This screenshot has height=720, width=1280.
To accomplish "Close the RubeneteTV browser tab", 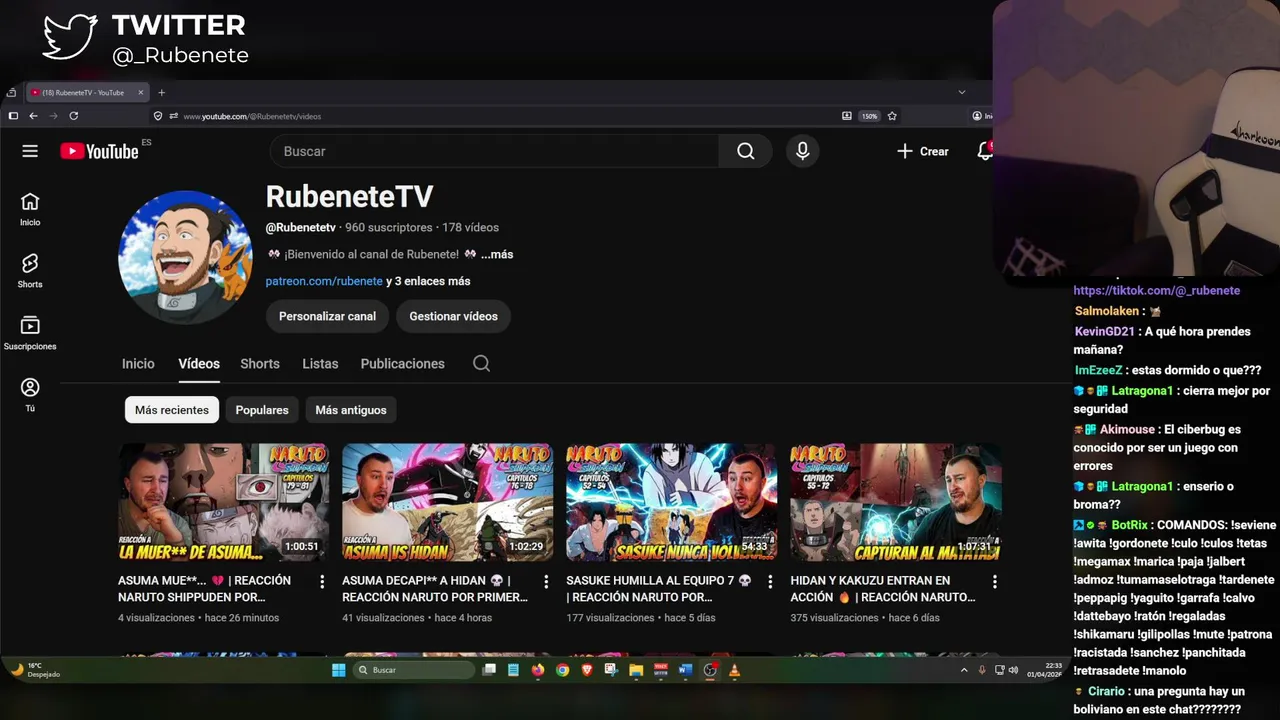I will coord(141,92).
